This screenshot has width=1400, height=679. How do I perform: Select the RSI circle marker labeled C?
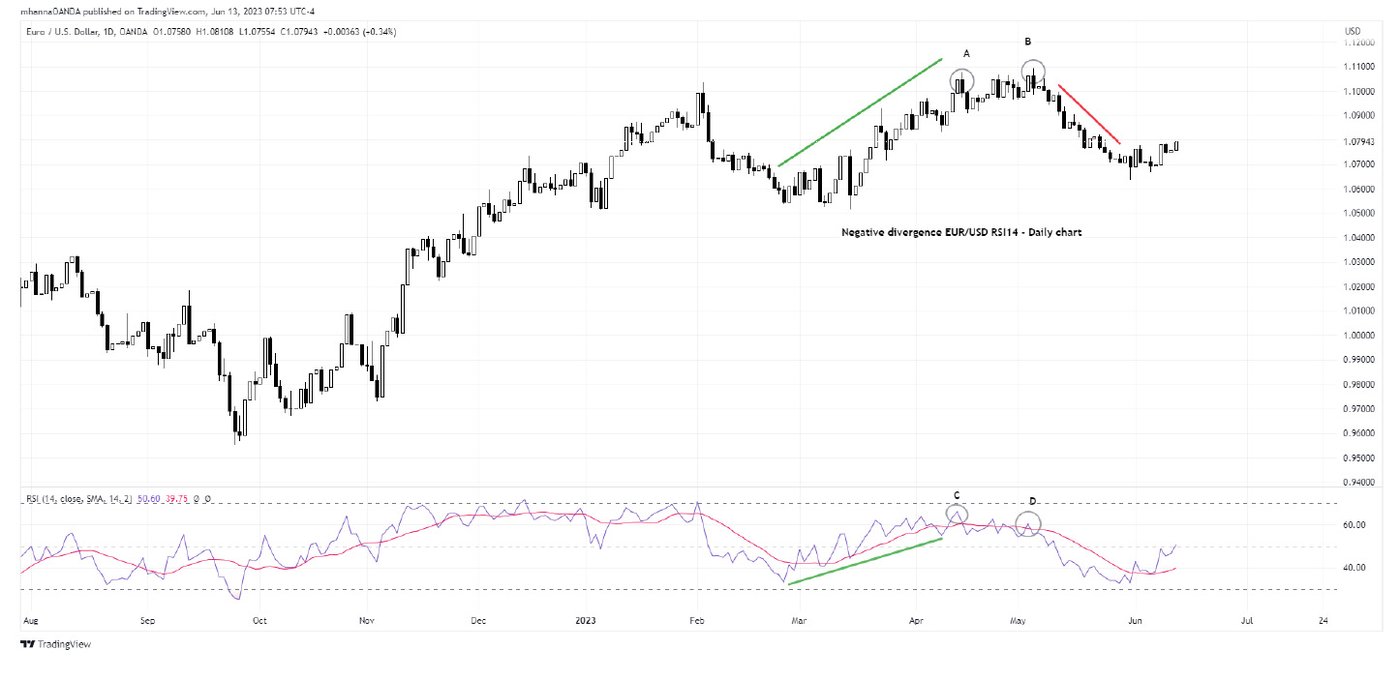point(957,516)
